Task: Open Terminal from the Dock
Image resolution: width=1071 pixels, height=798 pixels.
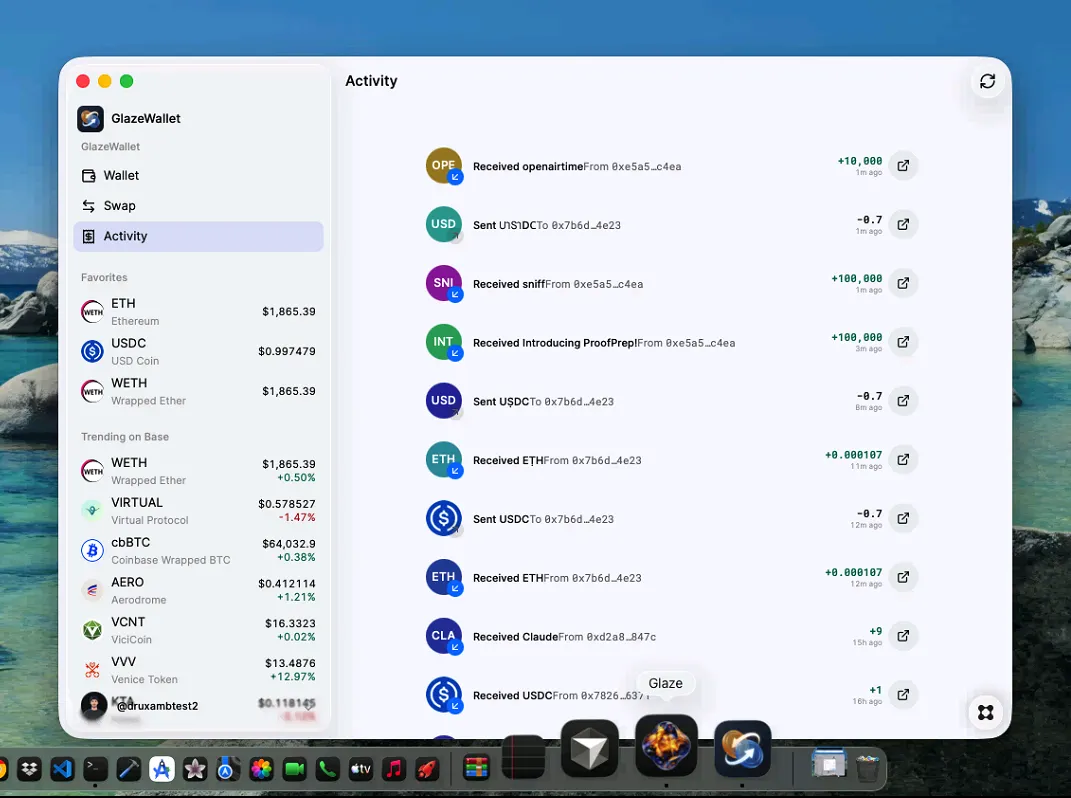Action: point(95,769)
